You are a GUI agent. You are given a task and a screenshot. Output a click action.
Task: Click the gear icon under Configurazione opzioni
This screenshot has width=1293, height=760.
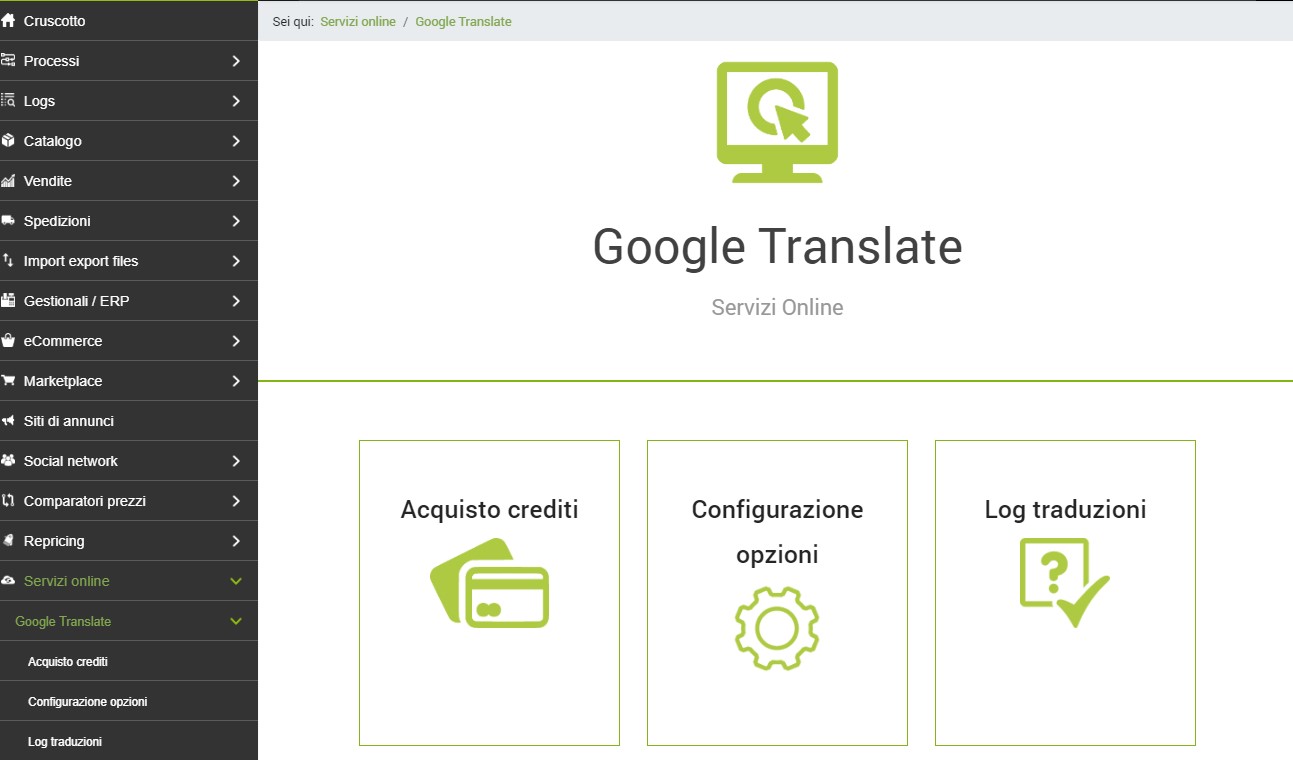pyautogui.click(x=777, y=627)
